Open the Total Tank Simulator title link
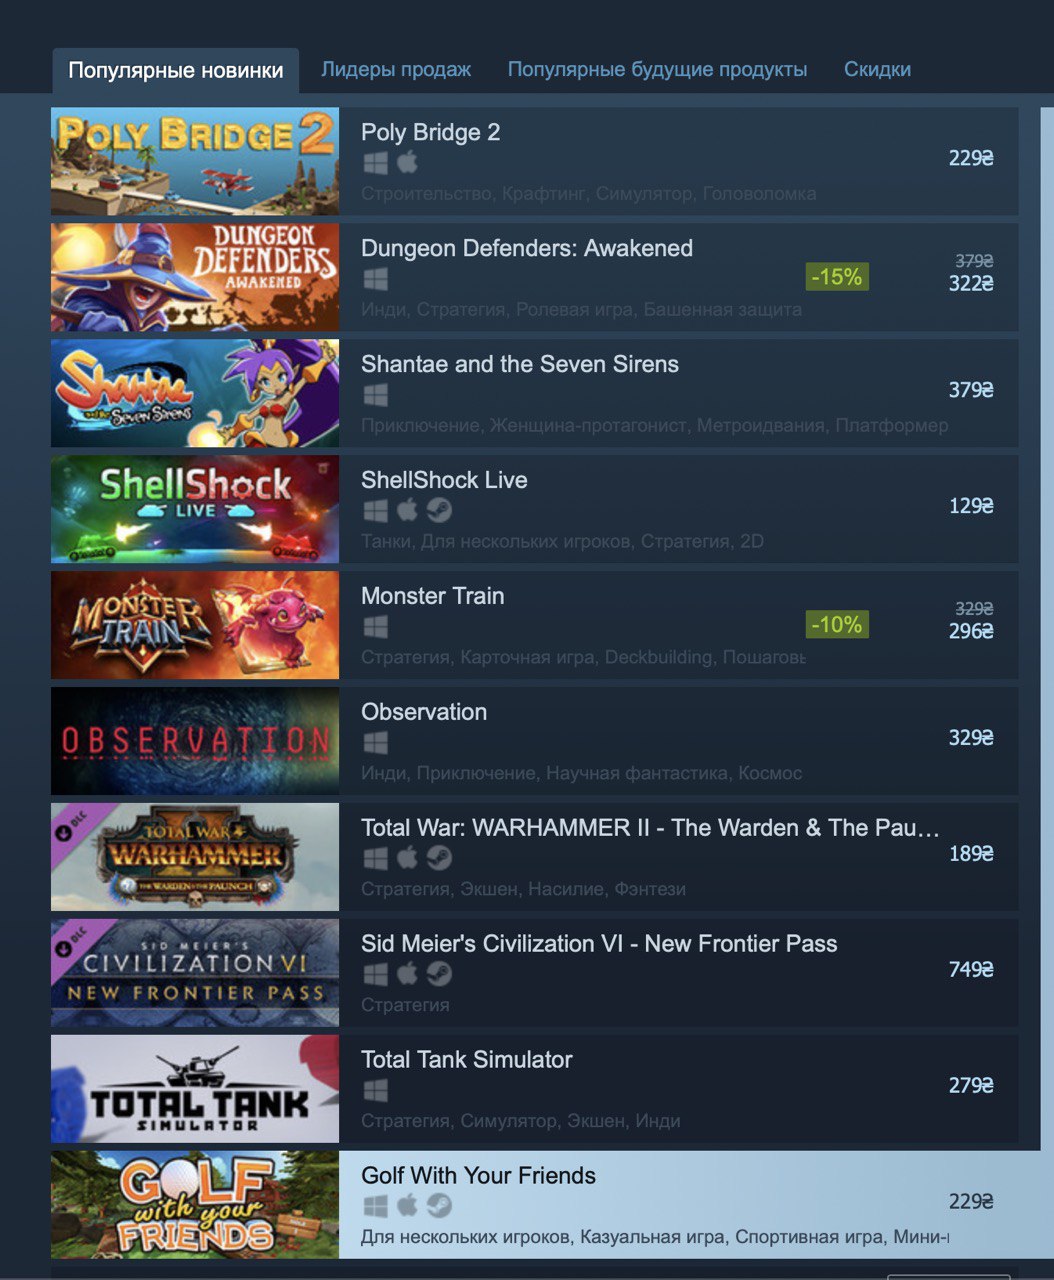 pyautogui.click(x=467, y=1060)
